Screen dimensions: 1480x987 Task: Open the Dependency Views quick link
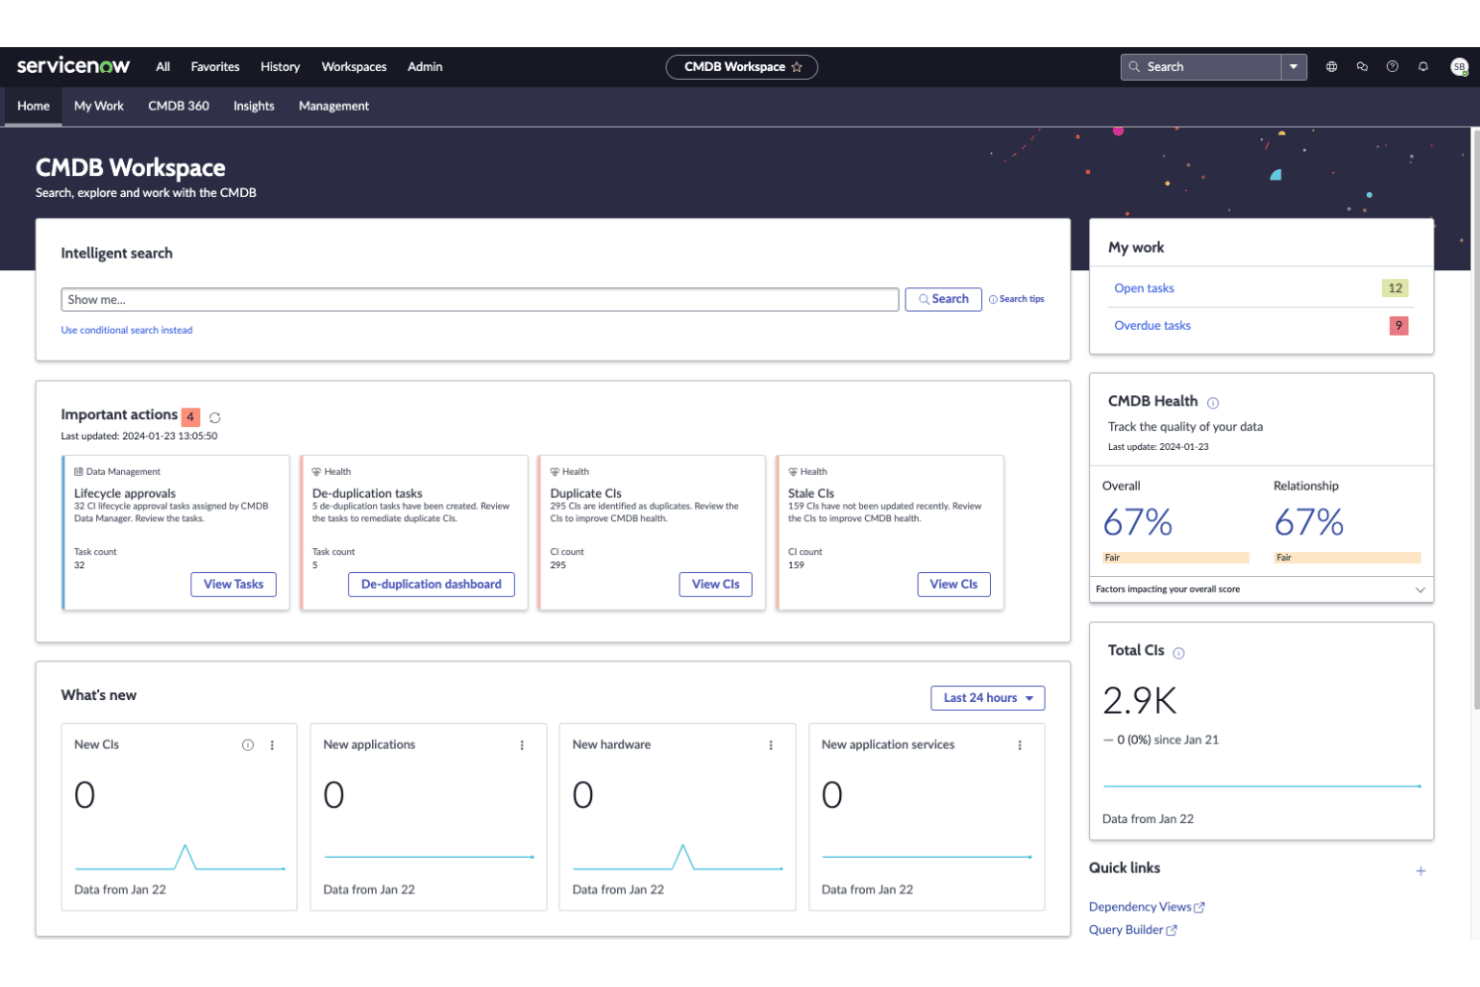point(1146,907)
